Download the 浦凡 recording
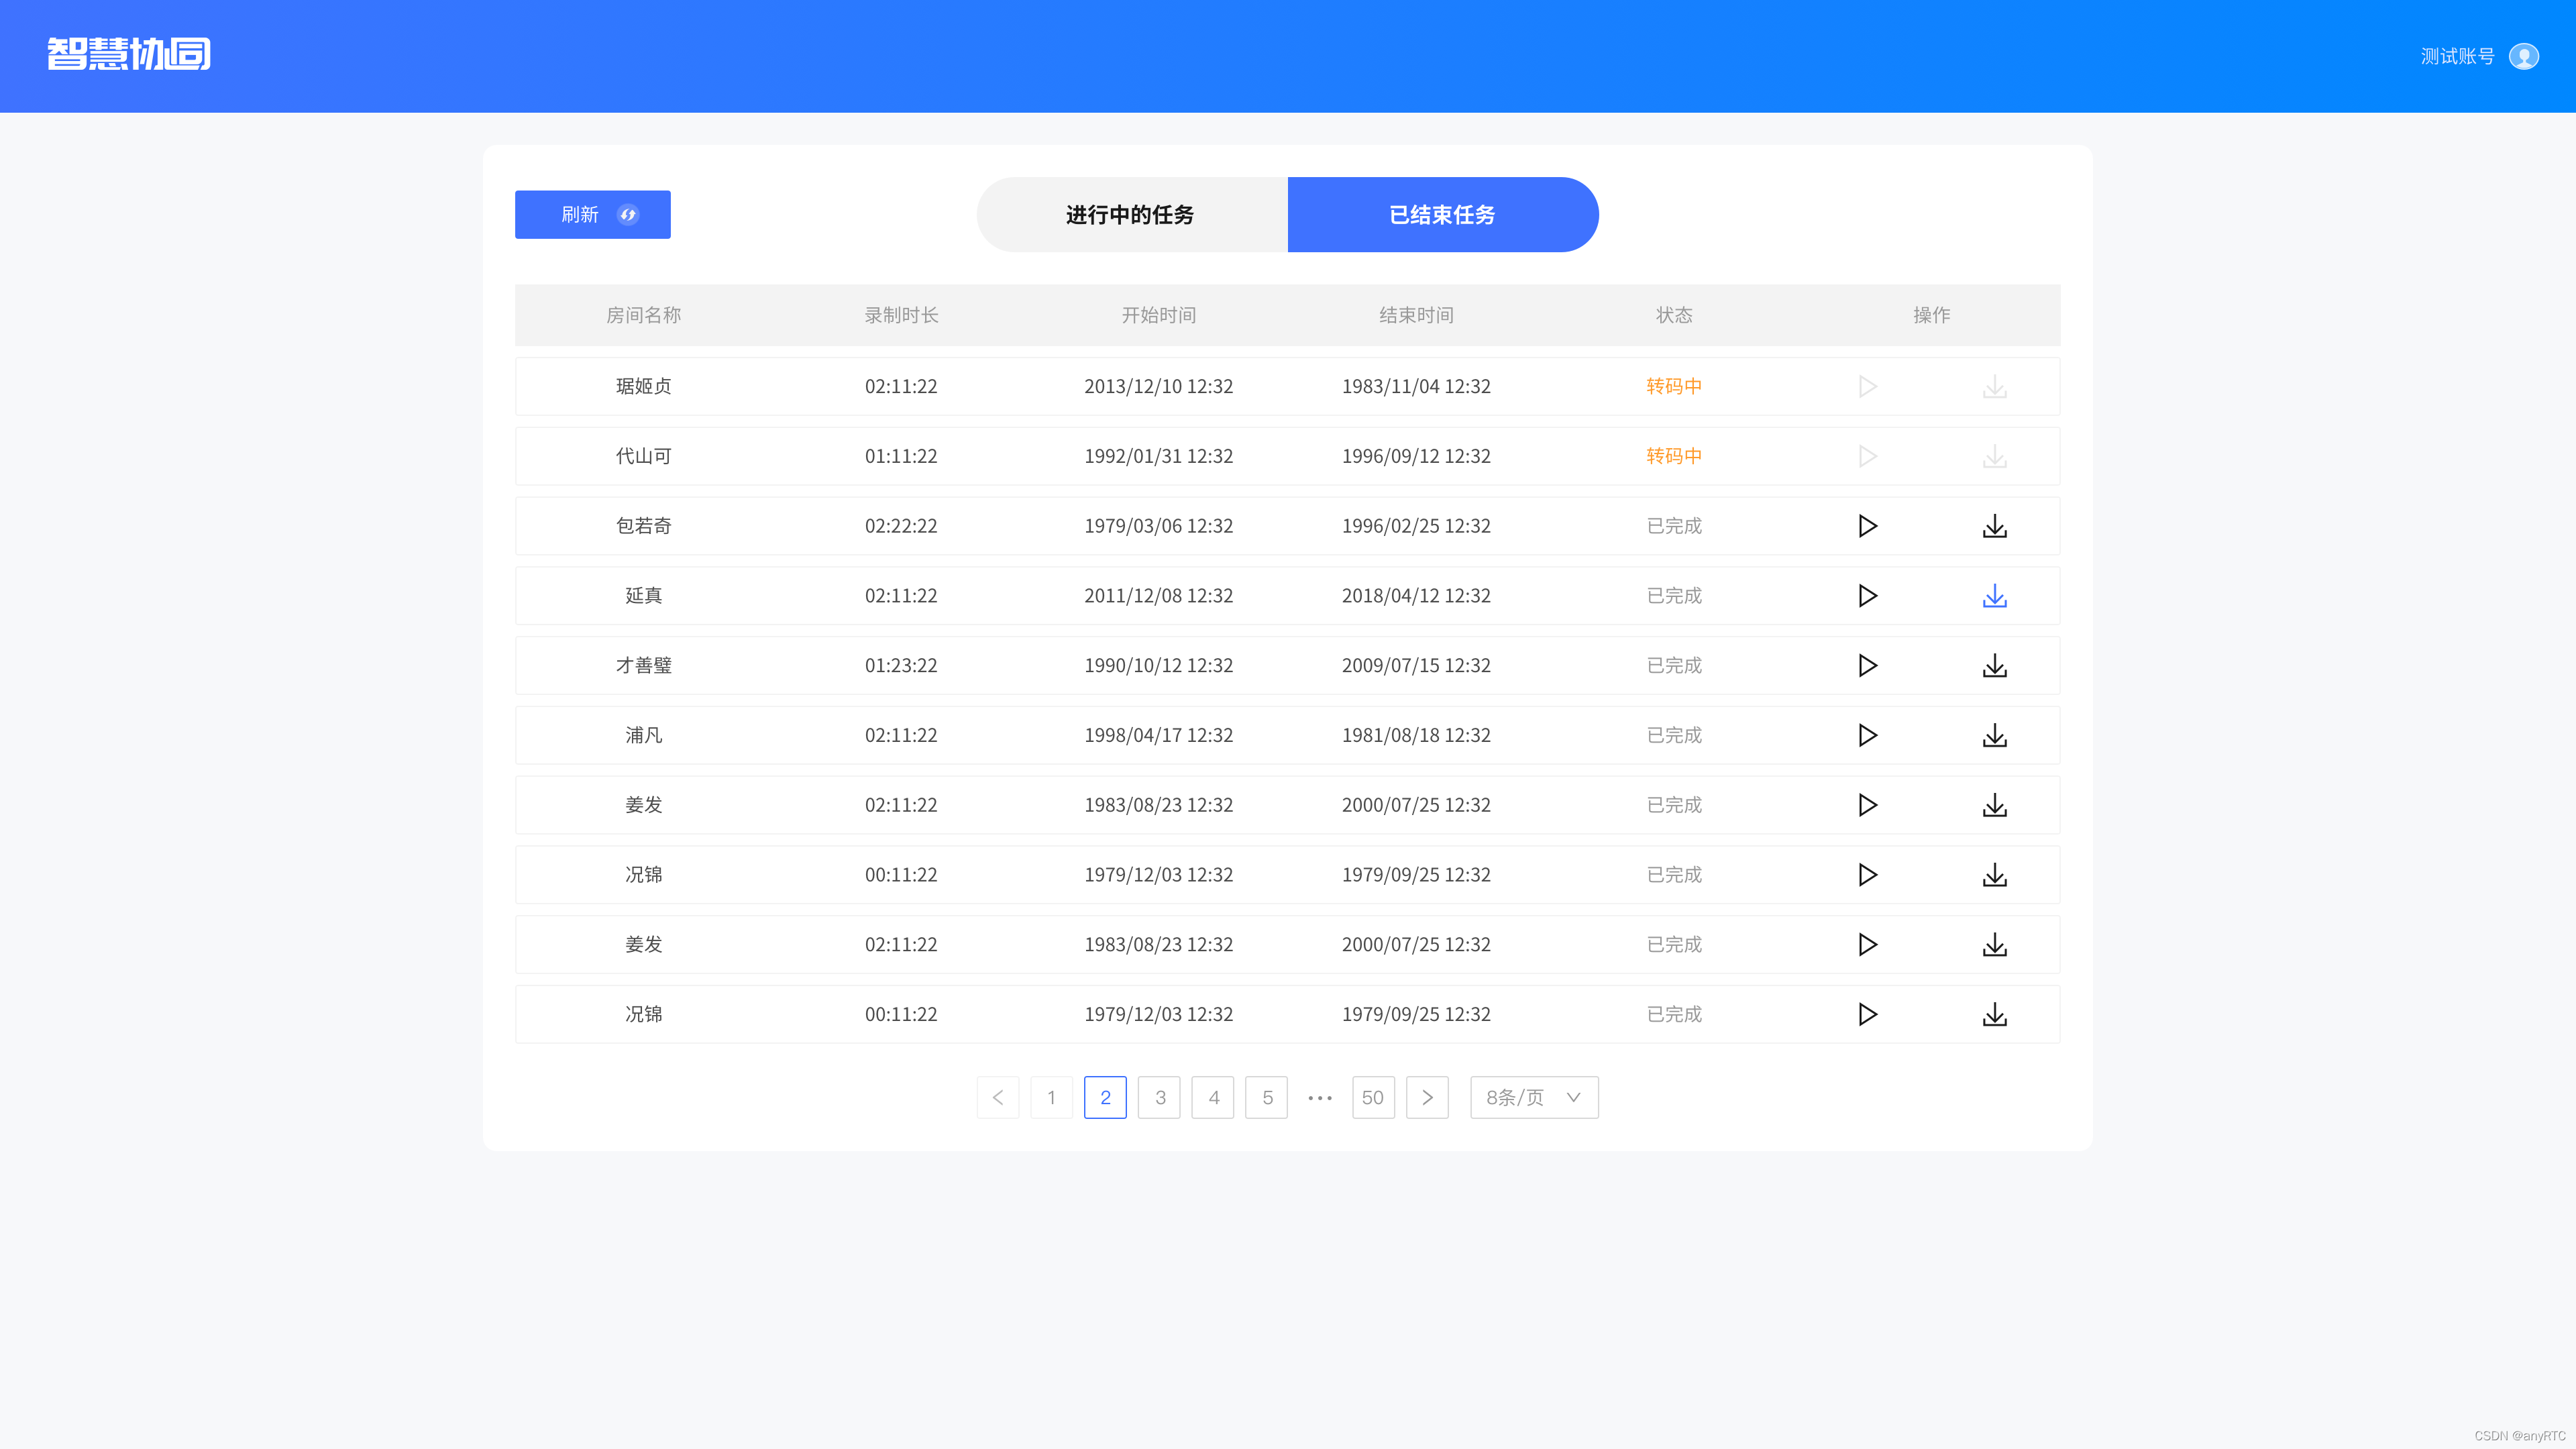Image resolution: width=2576 pixels, height=1449 pixels. pyautogui.click(x=1994, y=736)
